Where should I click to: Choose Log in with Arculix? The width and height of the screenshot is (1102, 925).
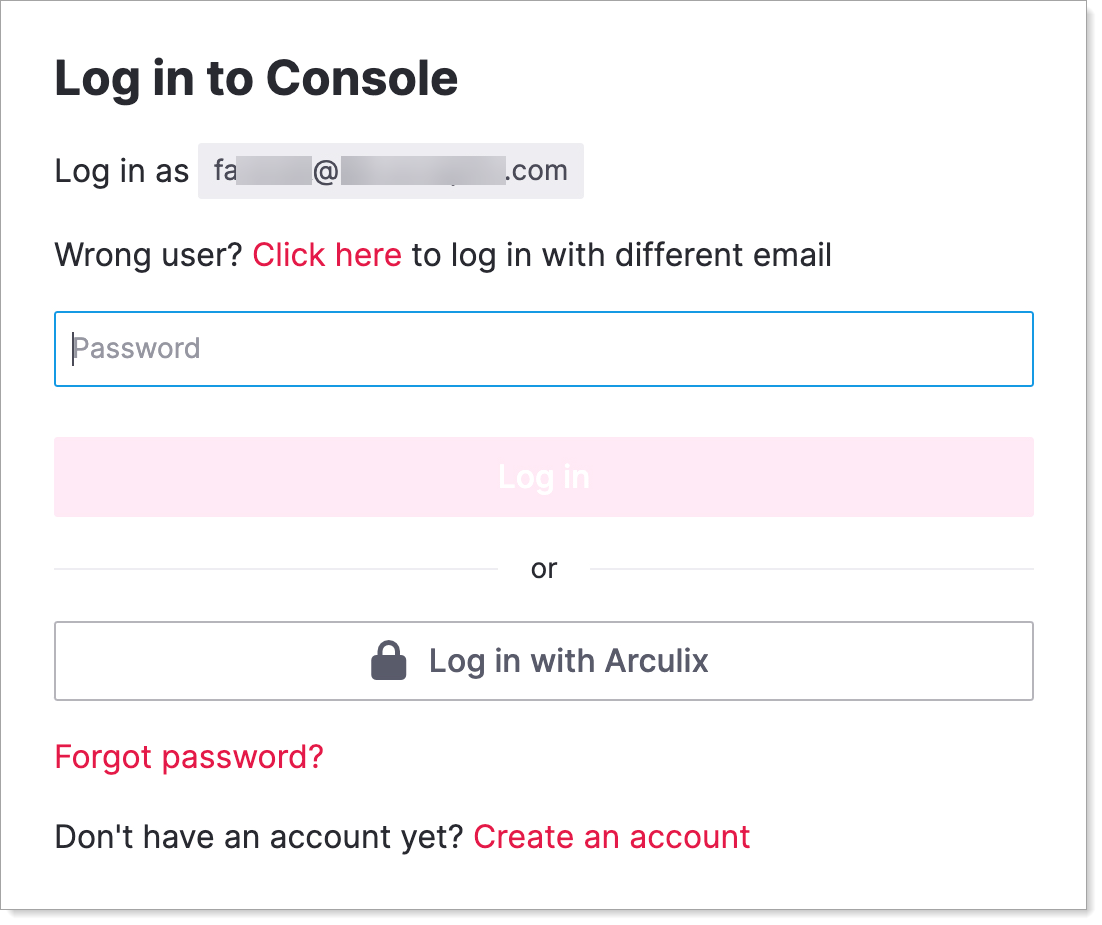coord(544,661)
